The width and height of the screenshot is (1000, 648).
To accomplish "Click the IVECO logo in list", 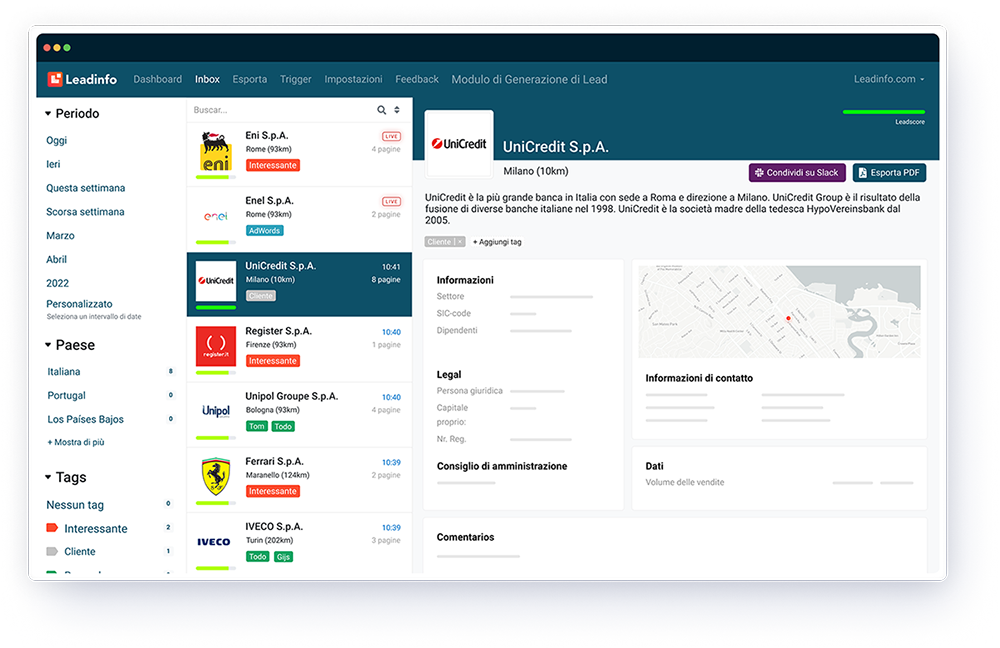I will tap(214, 542).
